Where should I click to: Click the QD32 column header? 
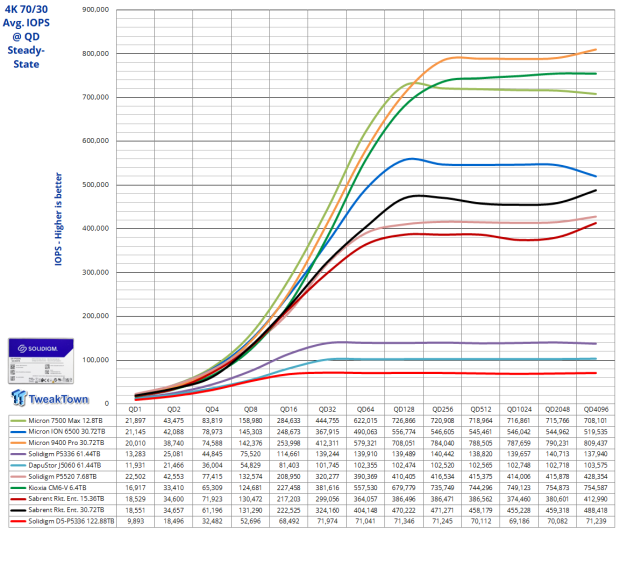(327, 409)
